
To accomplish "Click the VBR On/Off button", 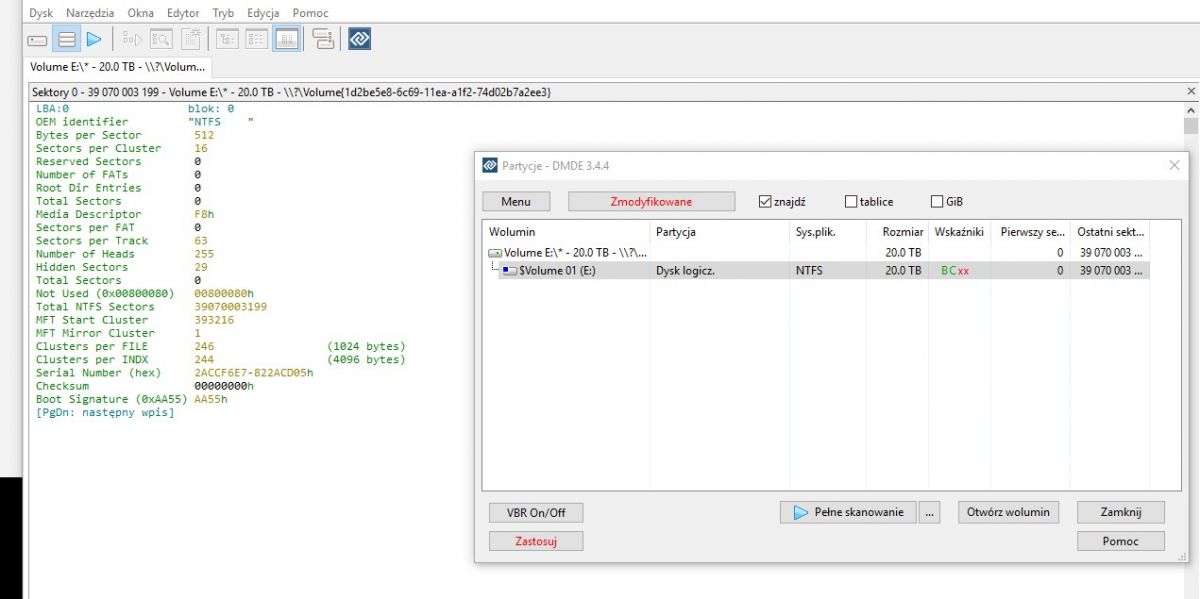I will coord(536,513).
